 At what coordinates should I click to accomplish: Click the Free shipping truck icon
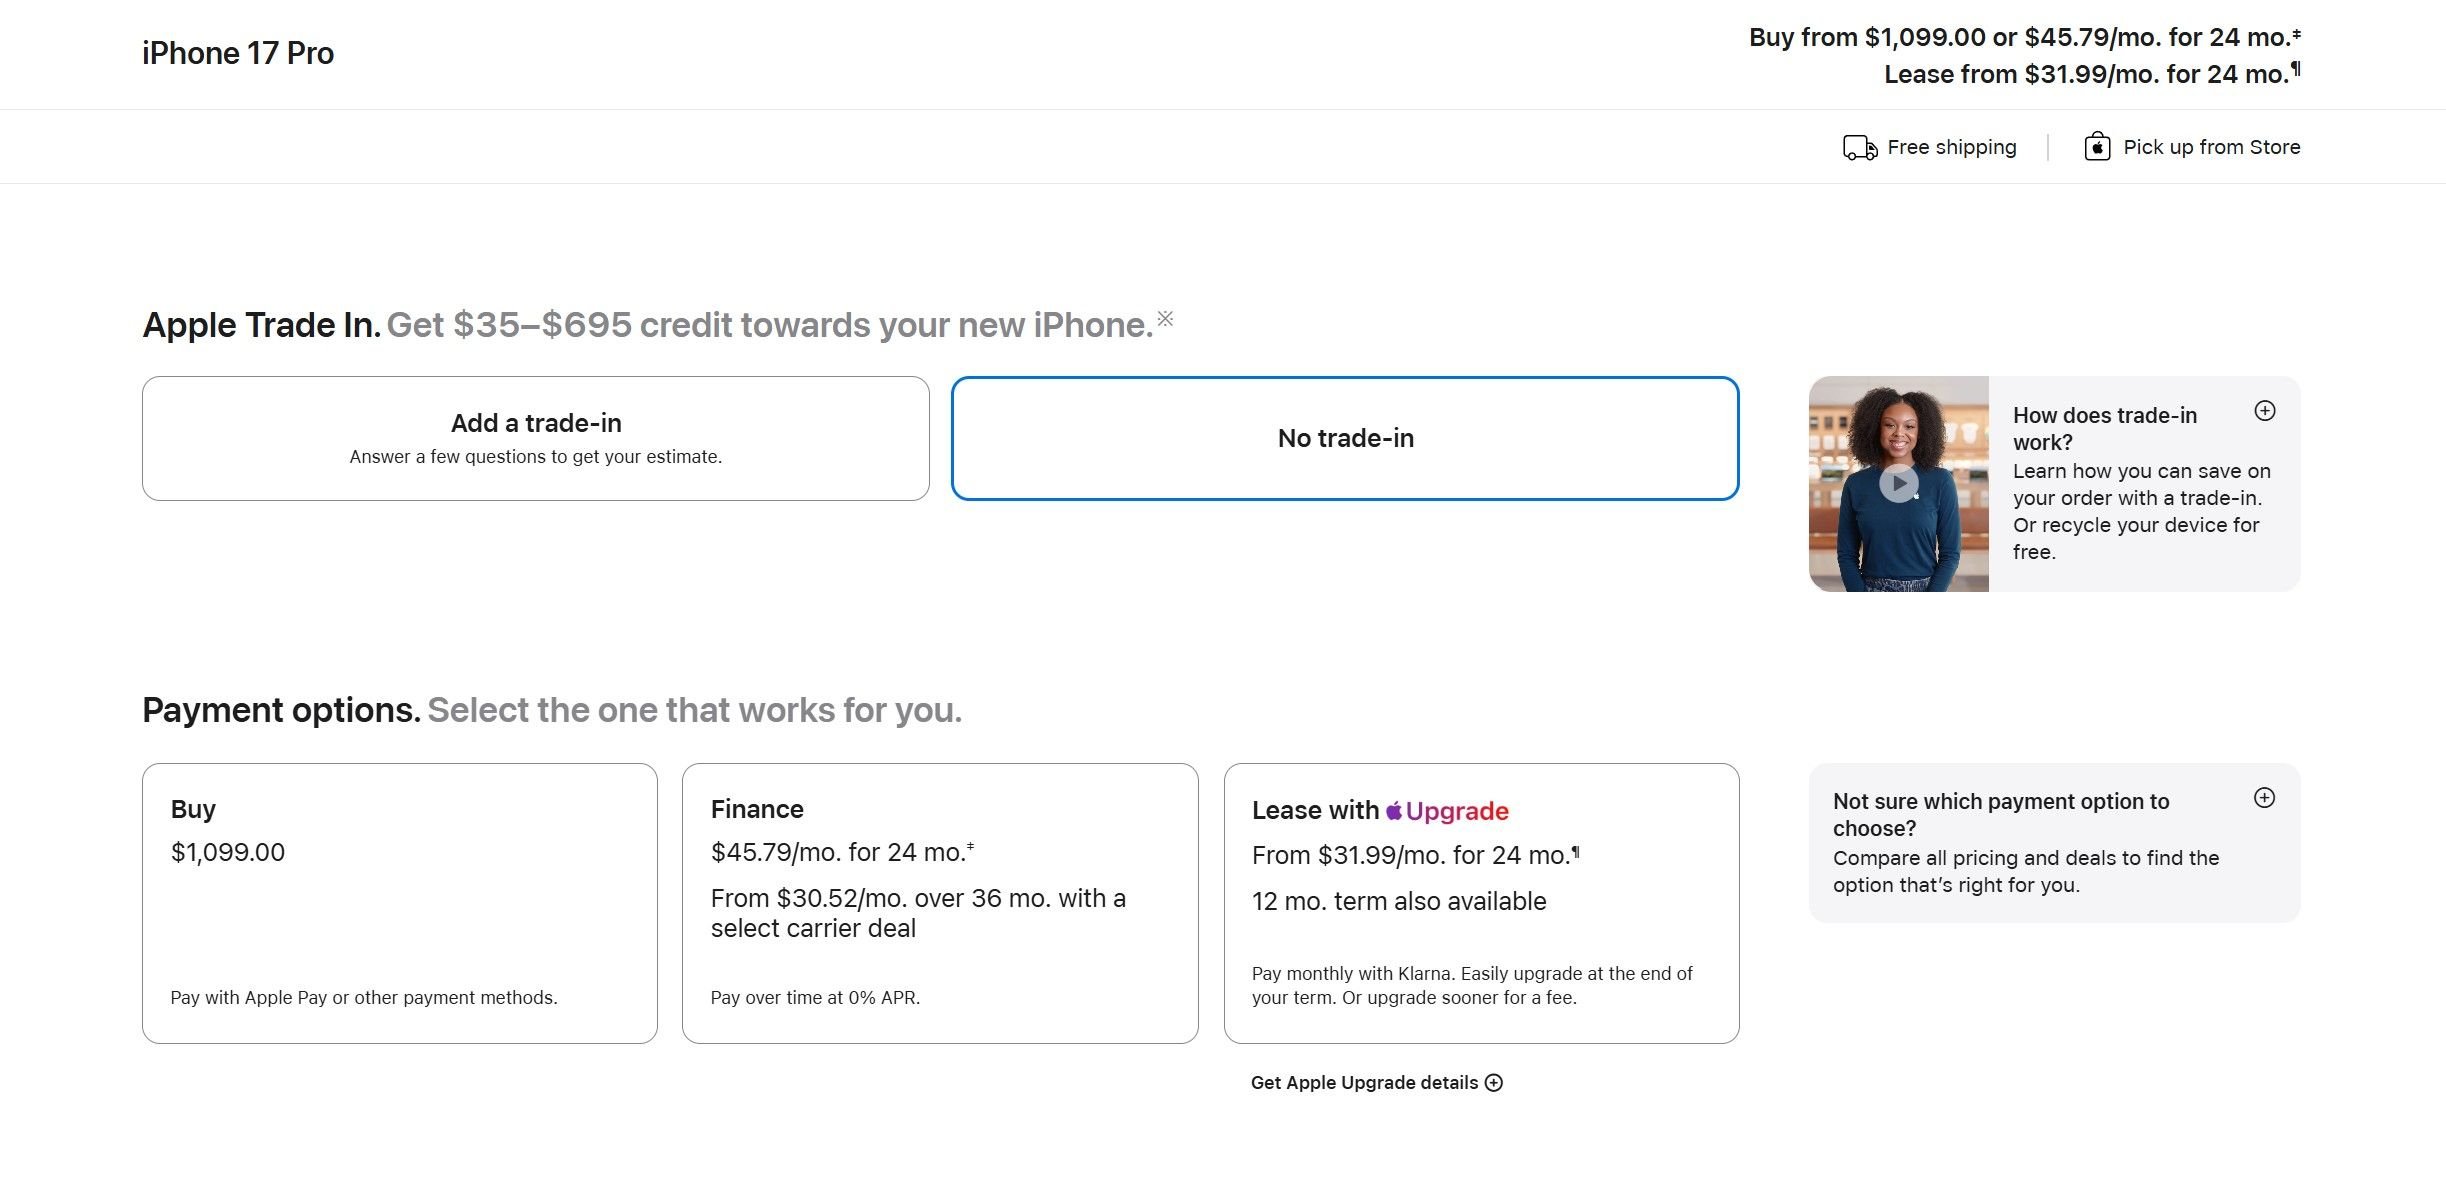[x=1860, y=148]
